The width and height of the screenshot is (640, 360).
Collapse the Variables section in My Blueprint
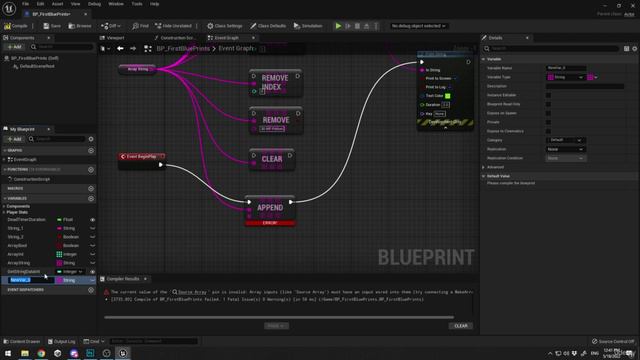point(4,198)
